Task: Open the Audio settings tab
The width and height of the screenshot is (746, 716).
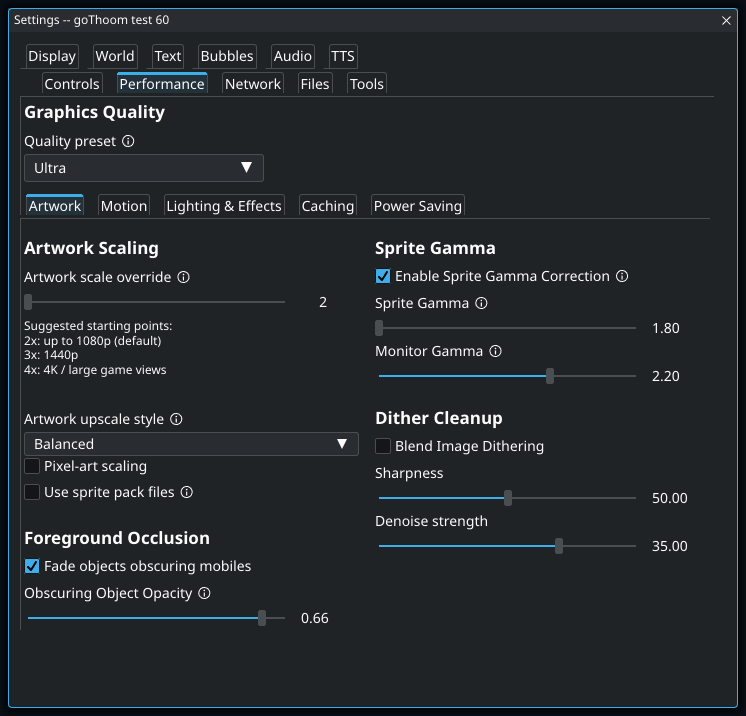Action: click(293, 56)
